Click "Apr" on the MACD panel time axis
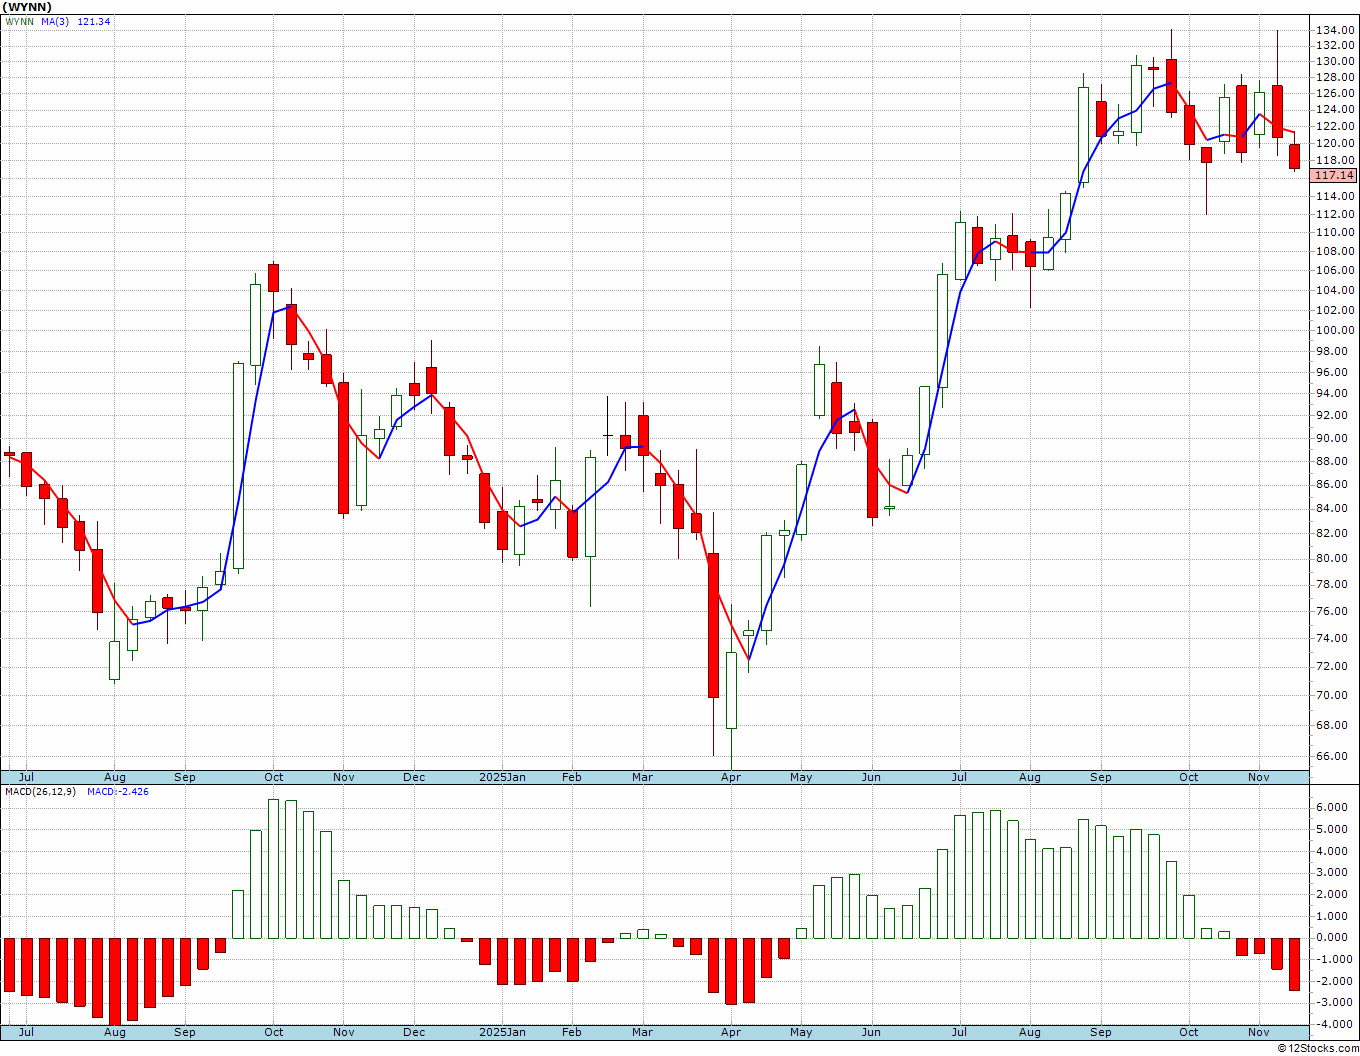Viewport: 1360px width, 1056px height. click(x=731, y=1032)
